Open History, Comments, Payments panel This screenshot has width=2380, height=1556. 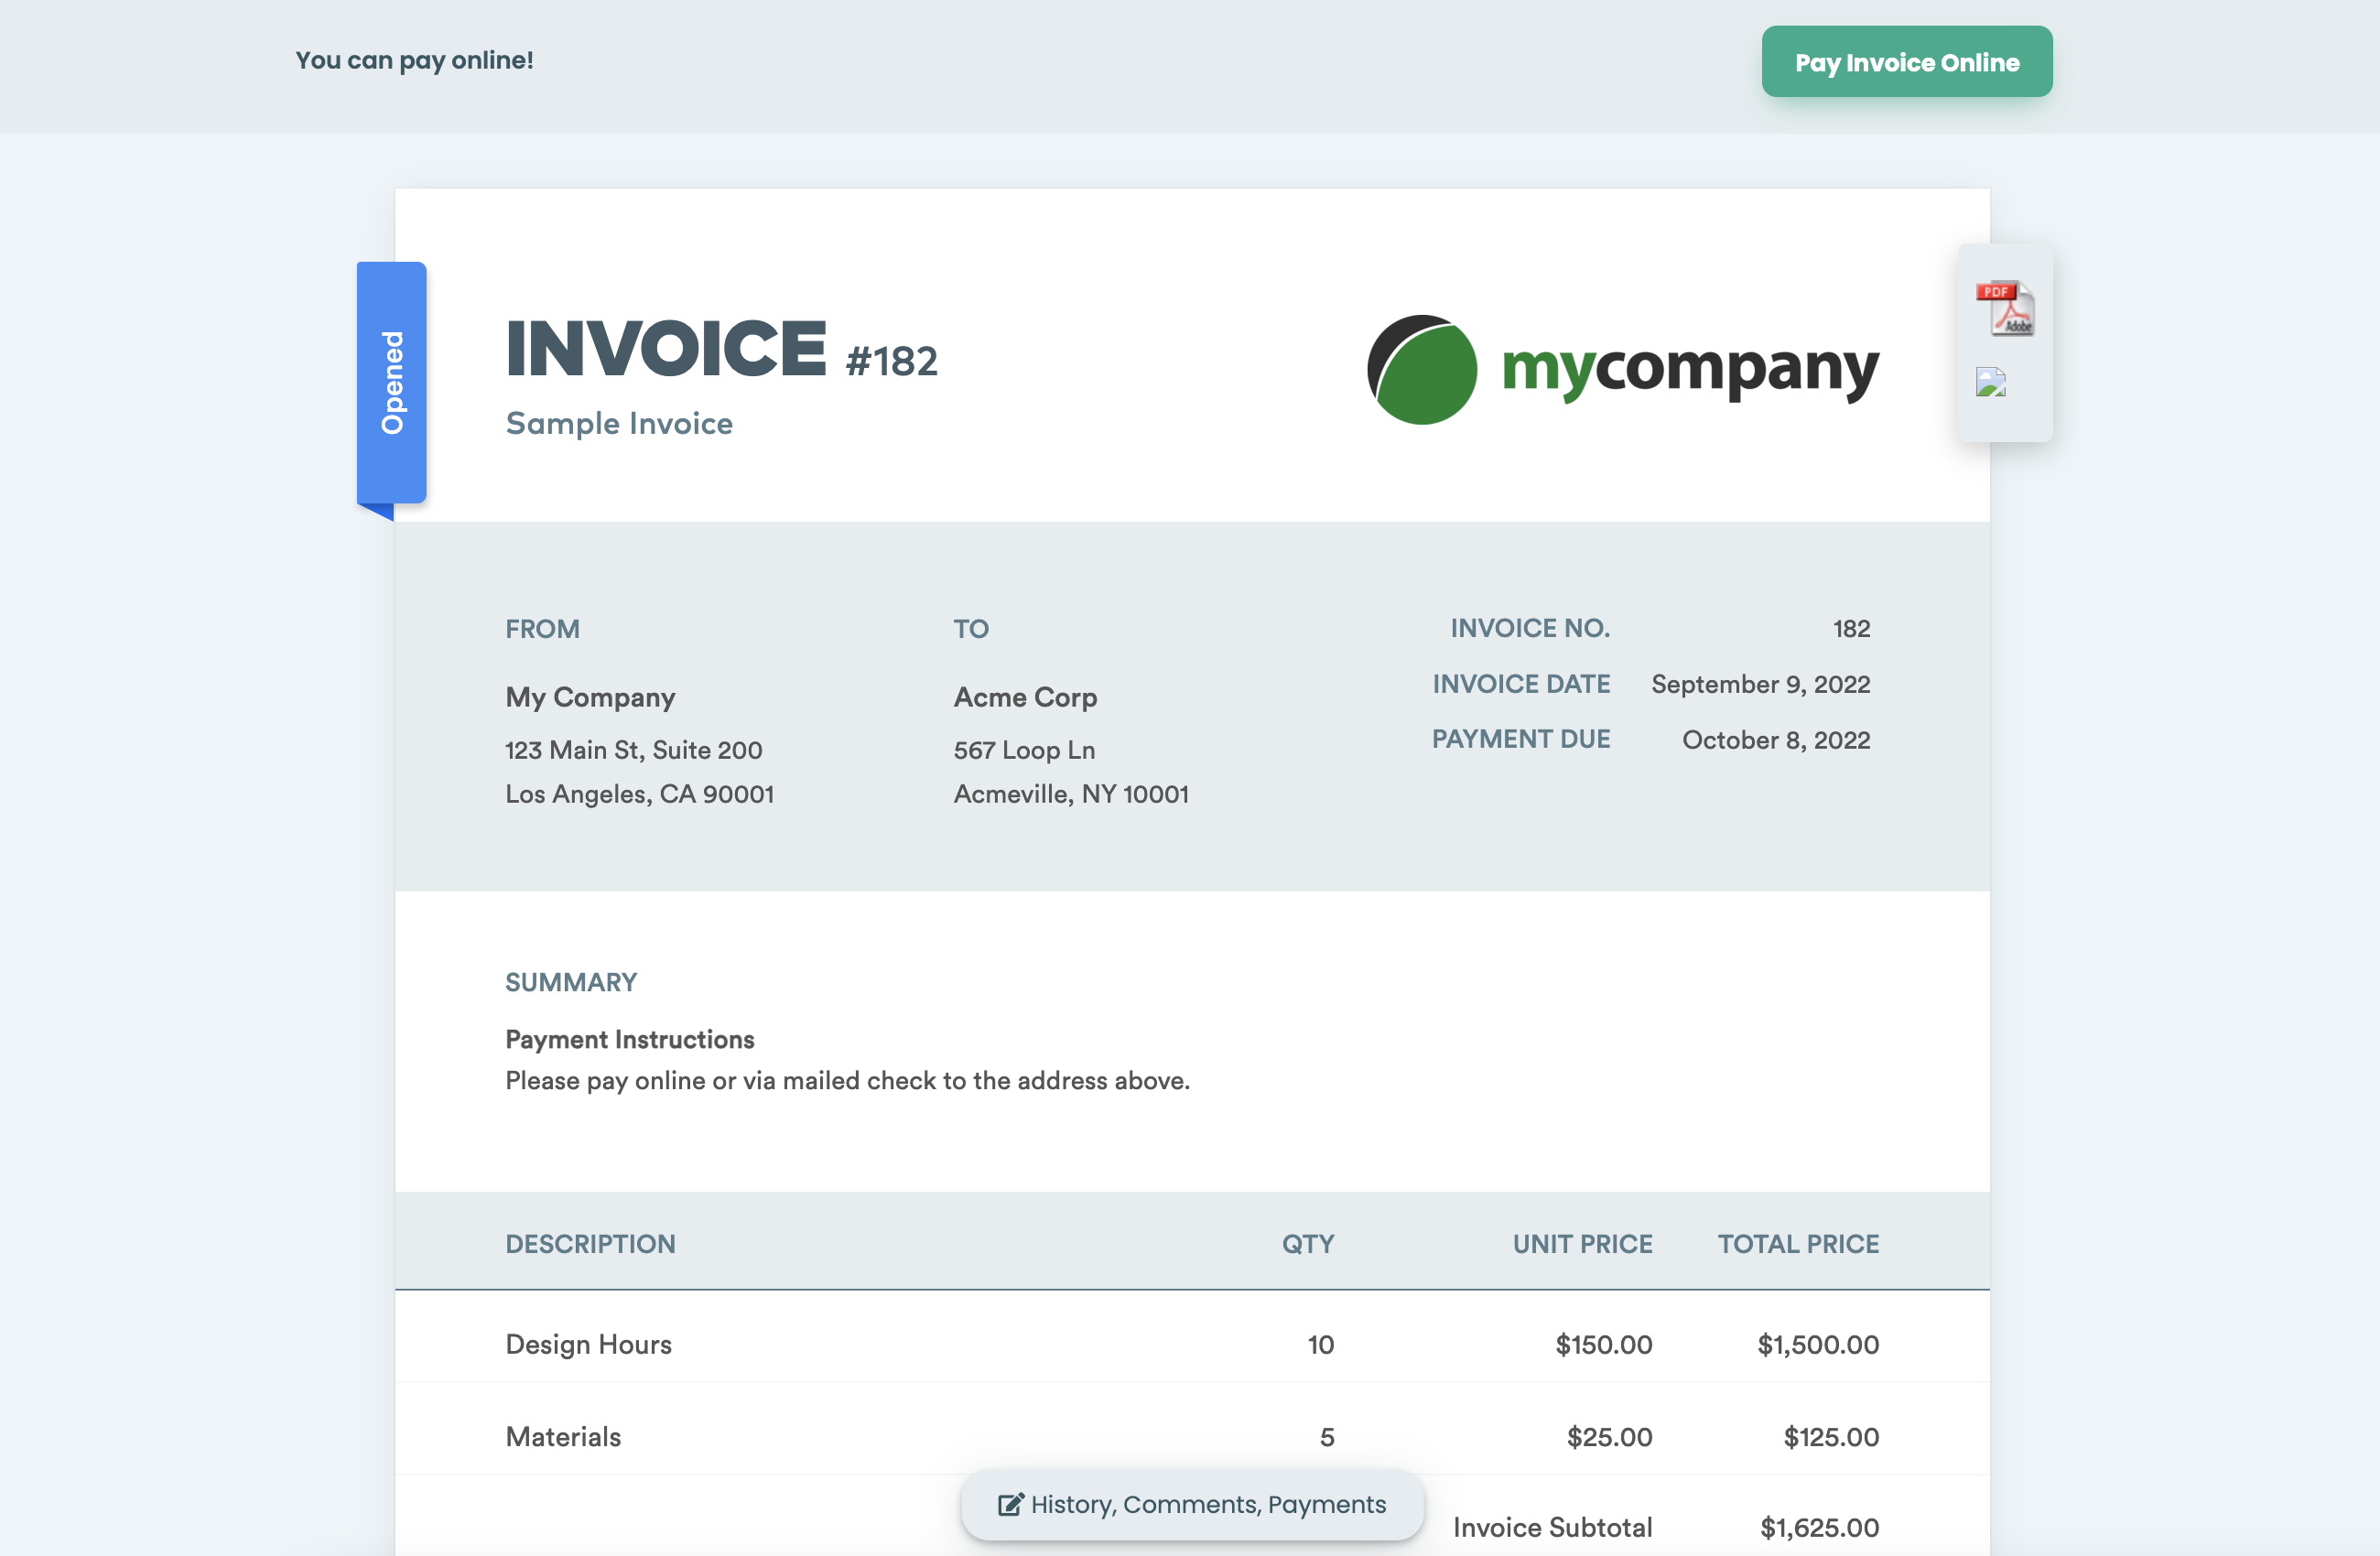1207,1504
